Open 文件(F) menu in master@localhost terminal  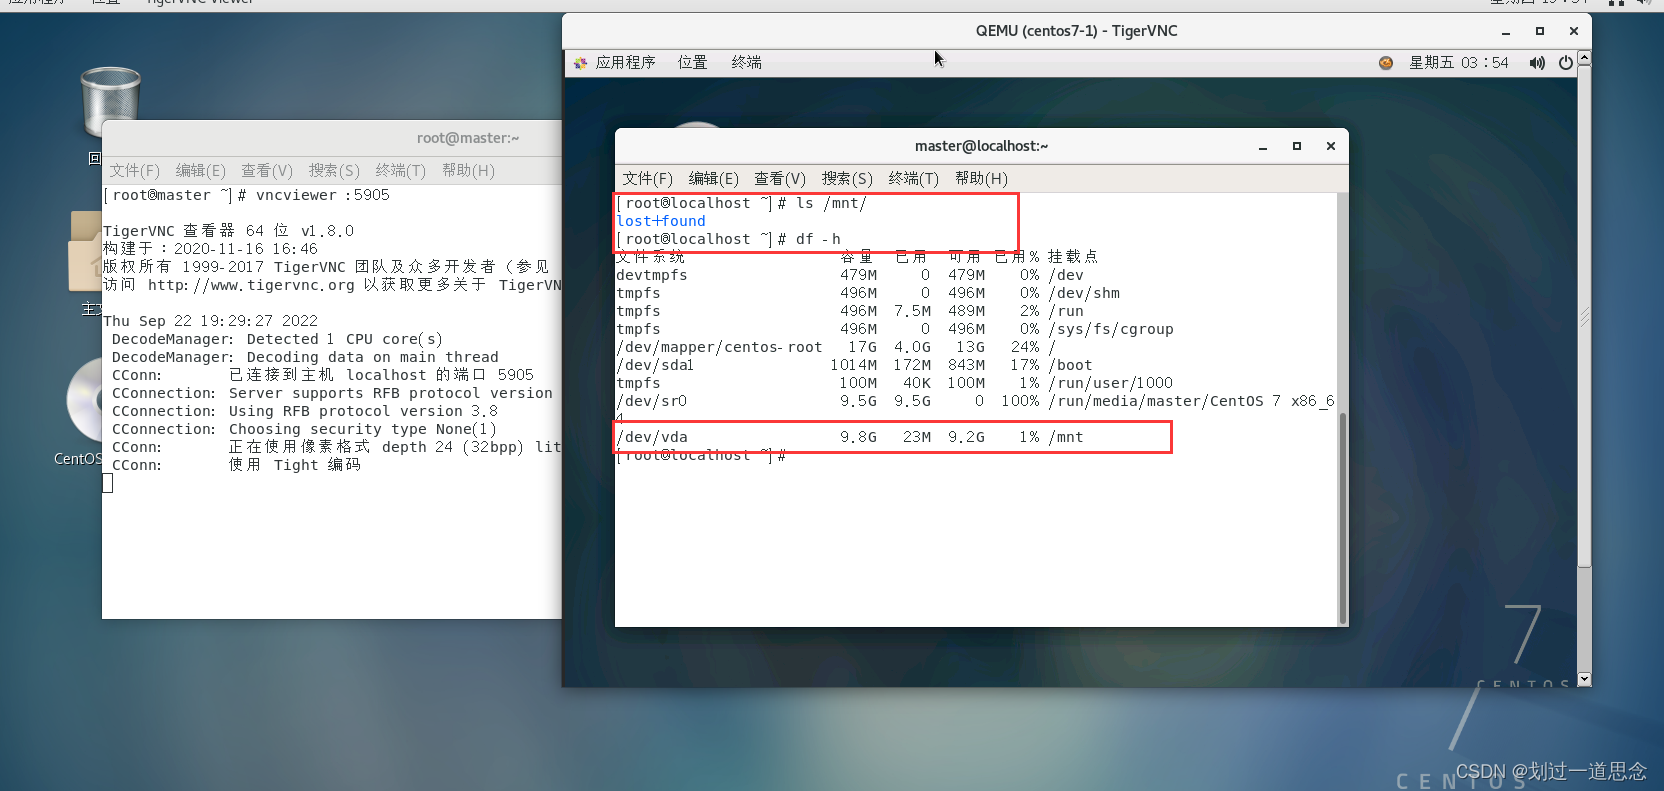click(x=648, y=179)
